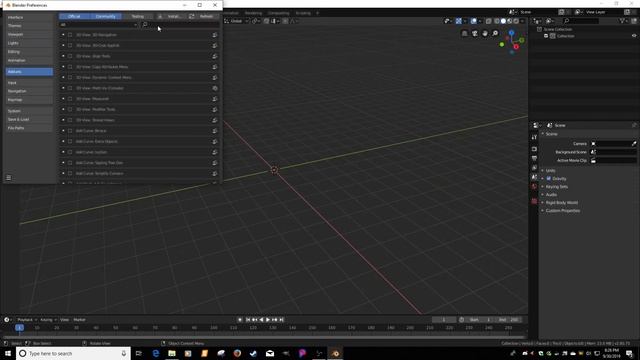Enable the Add Curve: Extra Objects checkbox

70,142
